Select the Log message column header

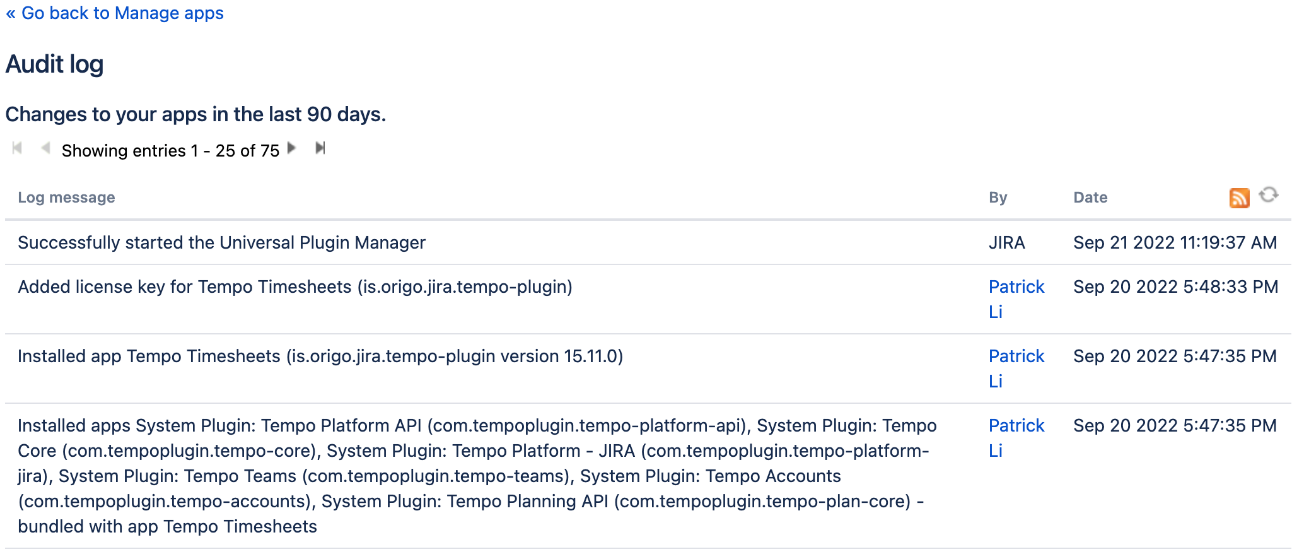[x=66, y=198]
